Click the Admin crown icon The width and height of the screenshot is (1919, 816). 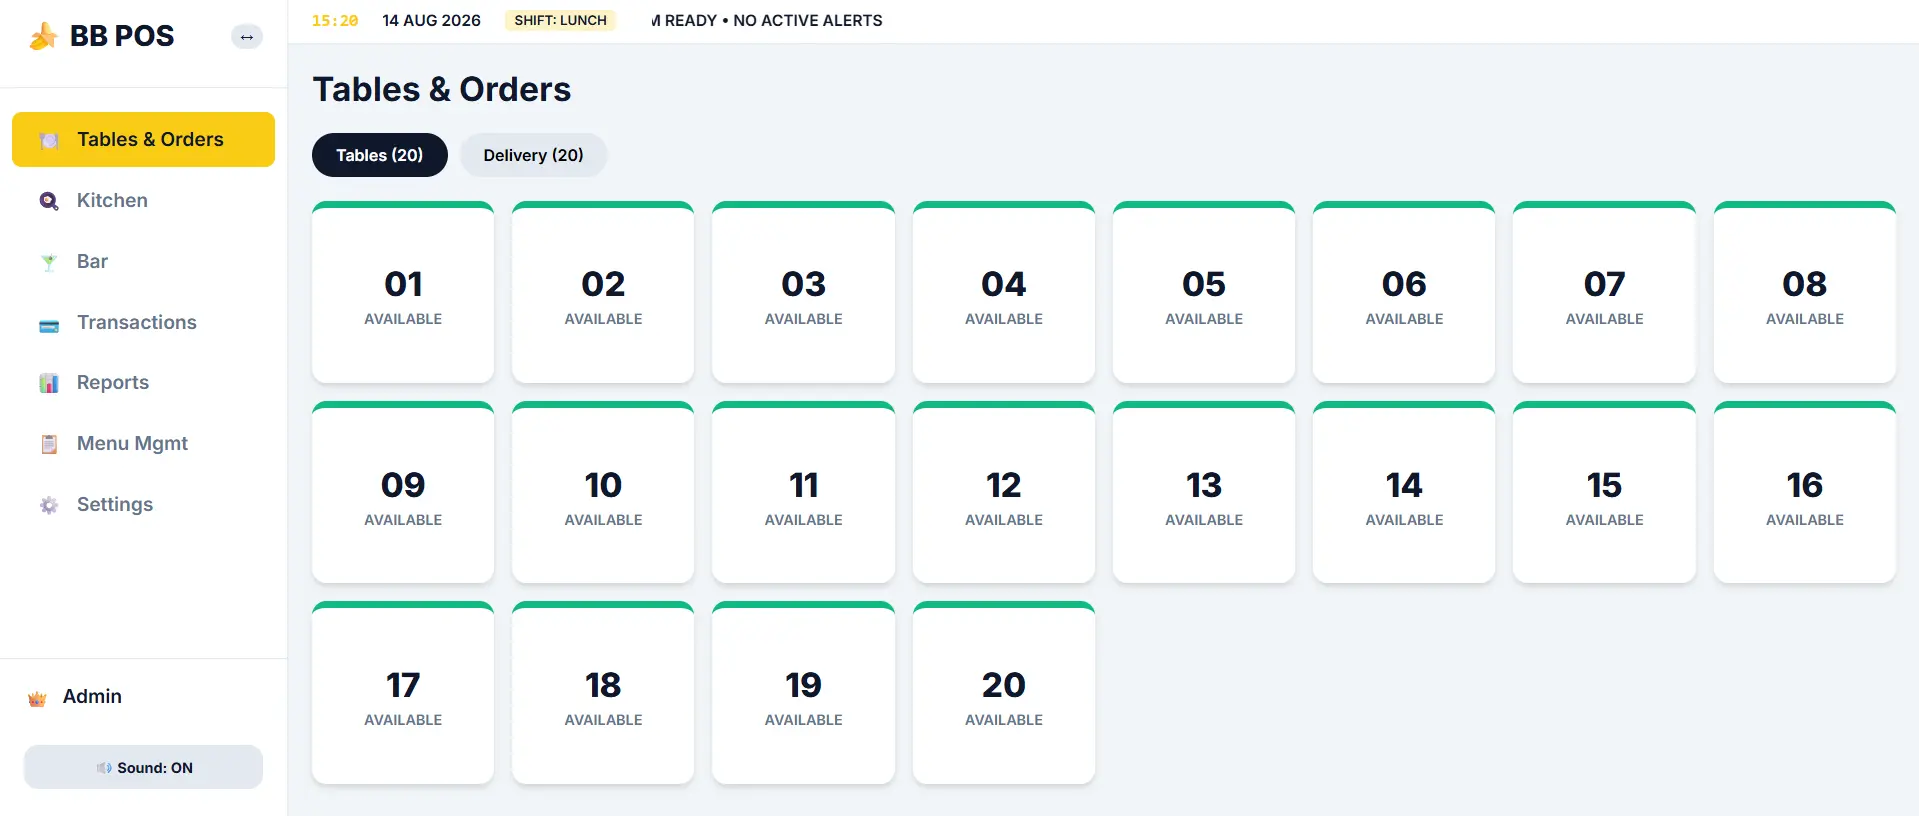(37, 698)
